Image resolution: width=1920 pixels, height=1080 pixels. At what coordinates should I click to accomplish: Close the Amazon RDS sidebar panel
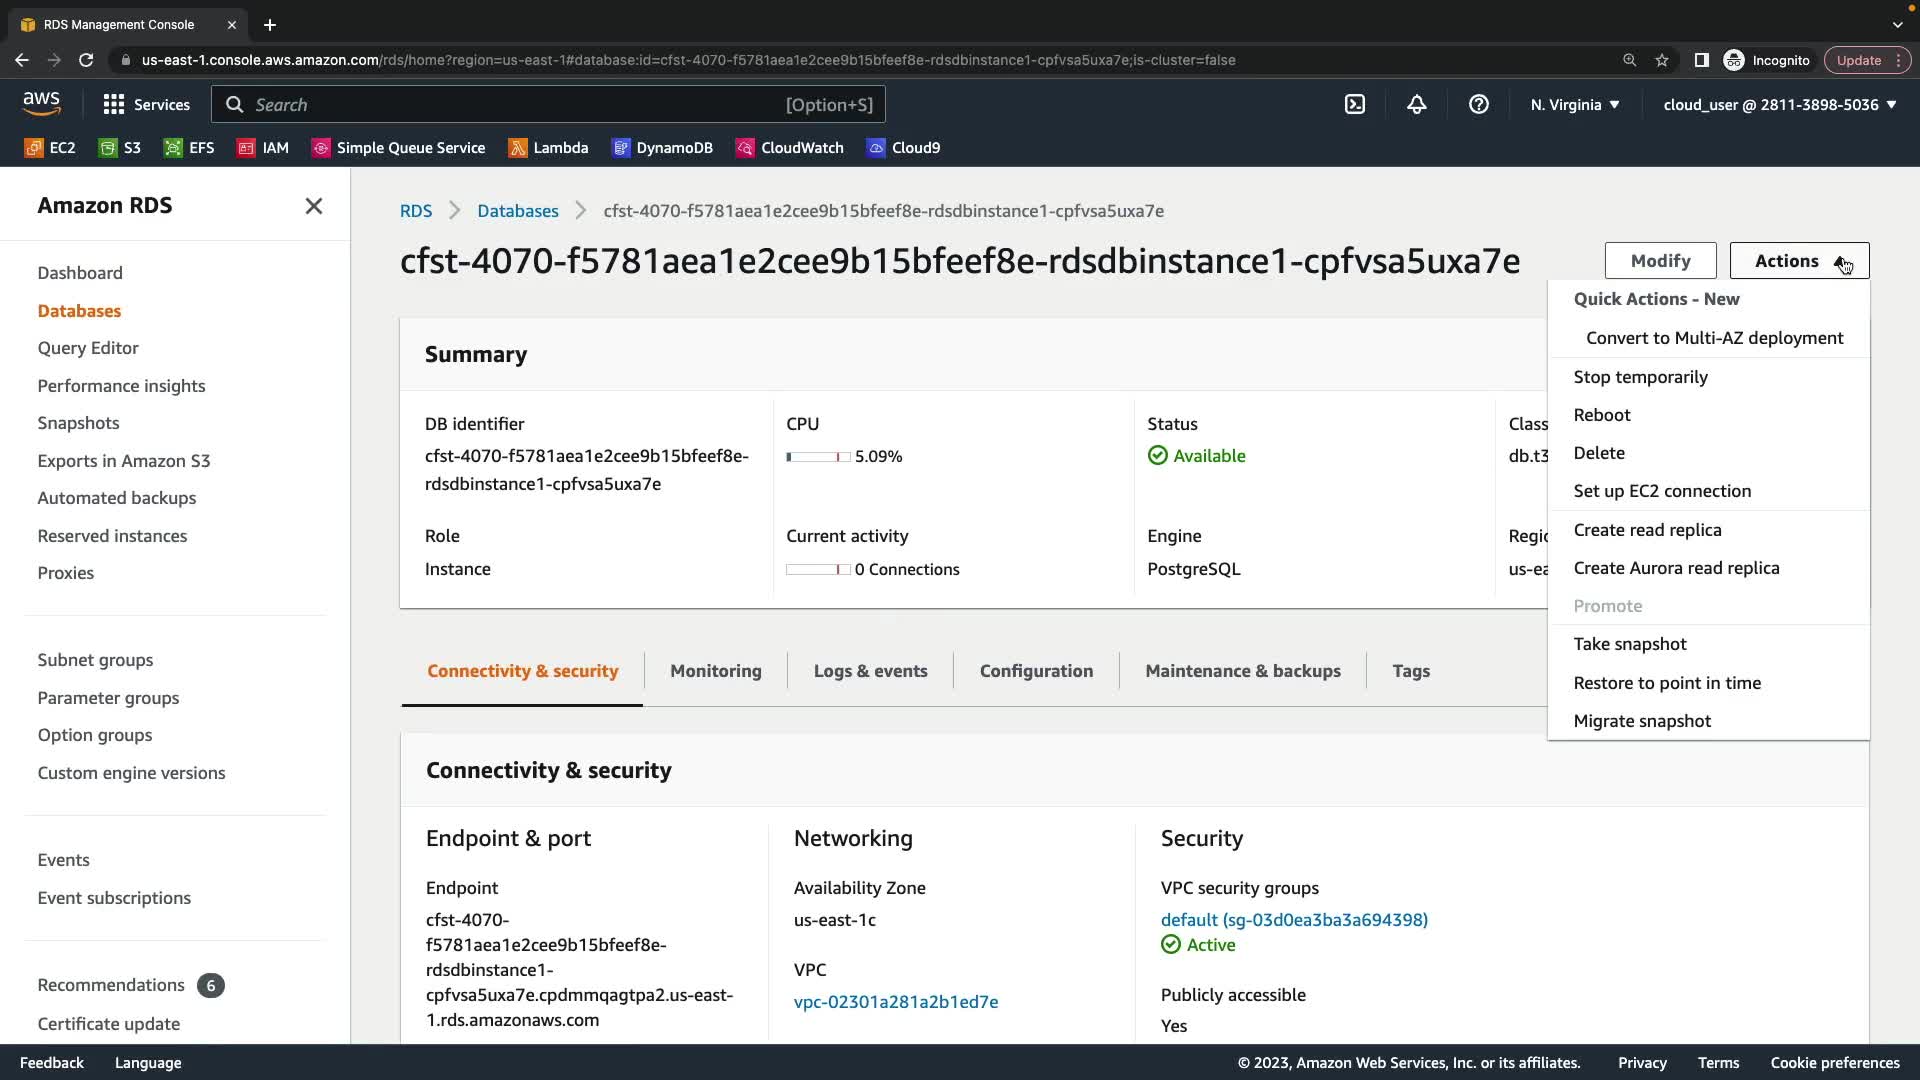313,206
